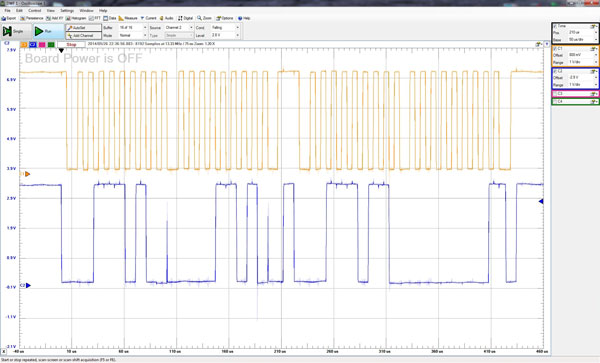Select the green C4 color box
The image size is (600, 363).
[51, 45]
